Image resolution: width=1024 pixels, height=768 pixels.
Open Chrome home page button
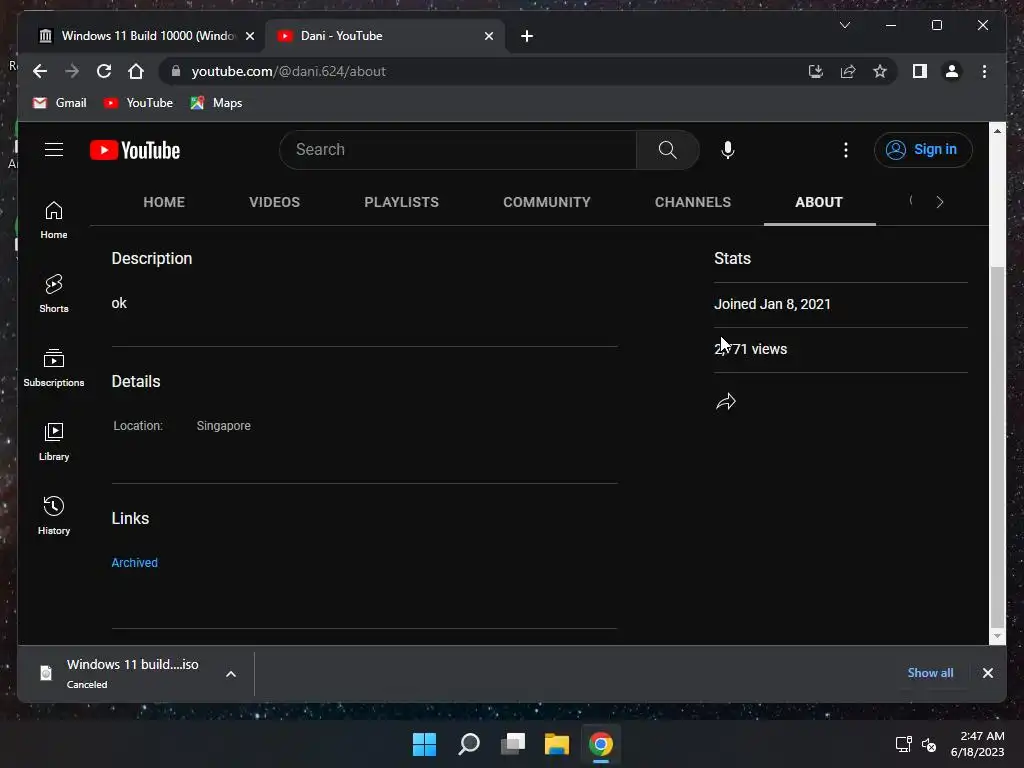click(136, 71)
